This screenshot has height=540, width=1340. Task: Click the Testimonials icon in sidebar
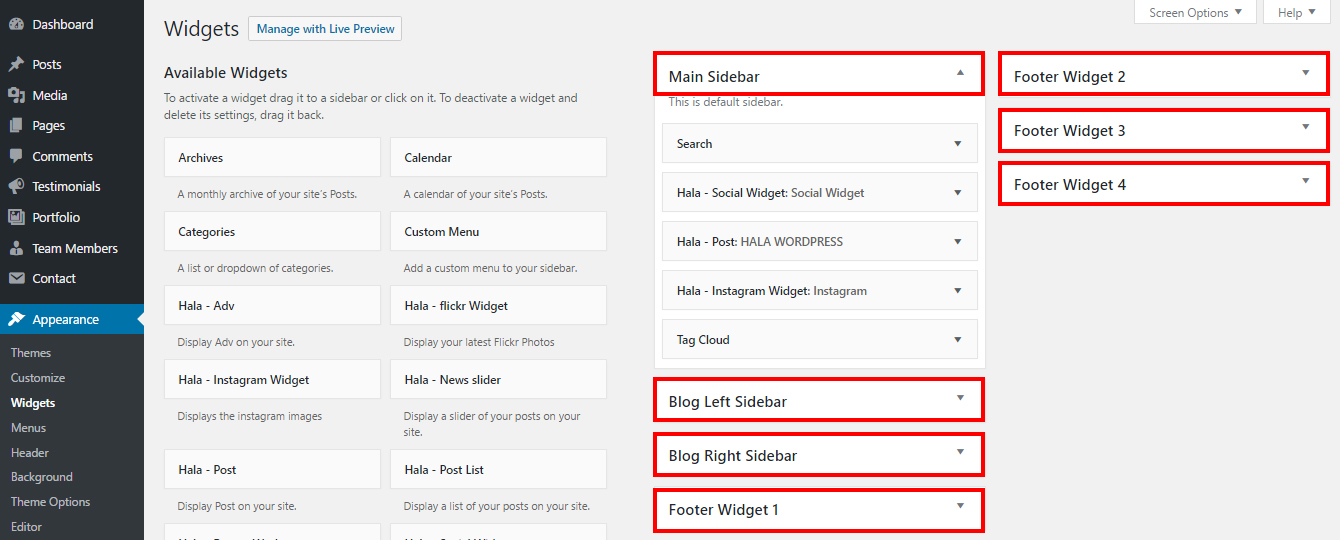[16, 187]
